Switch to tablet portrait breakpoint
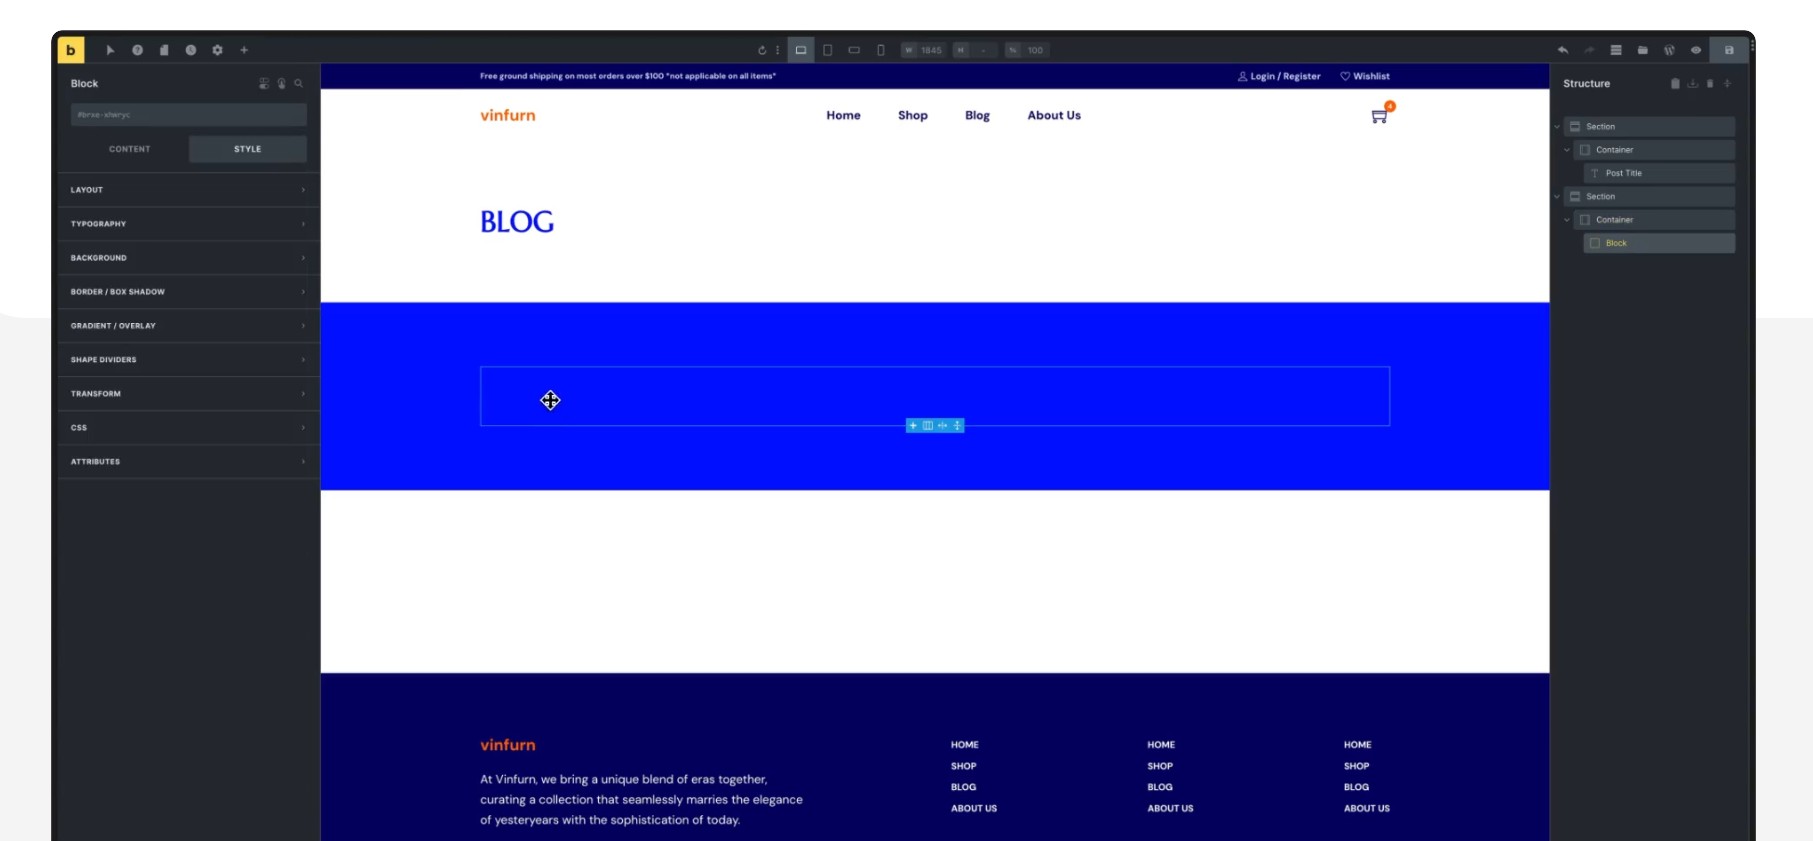The width and height of the screenshot is (1813, 841). (828, 50)
